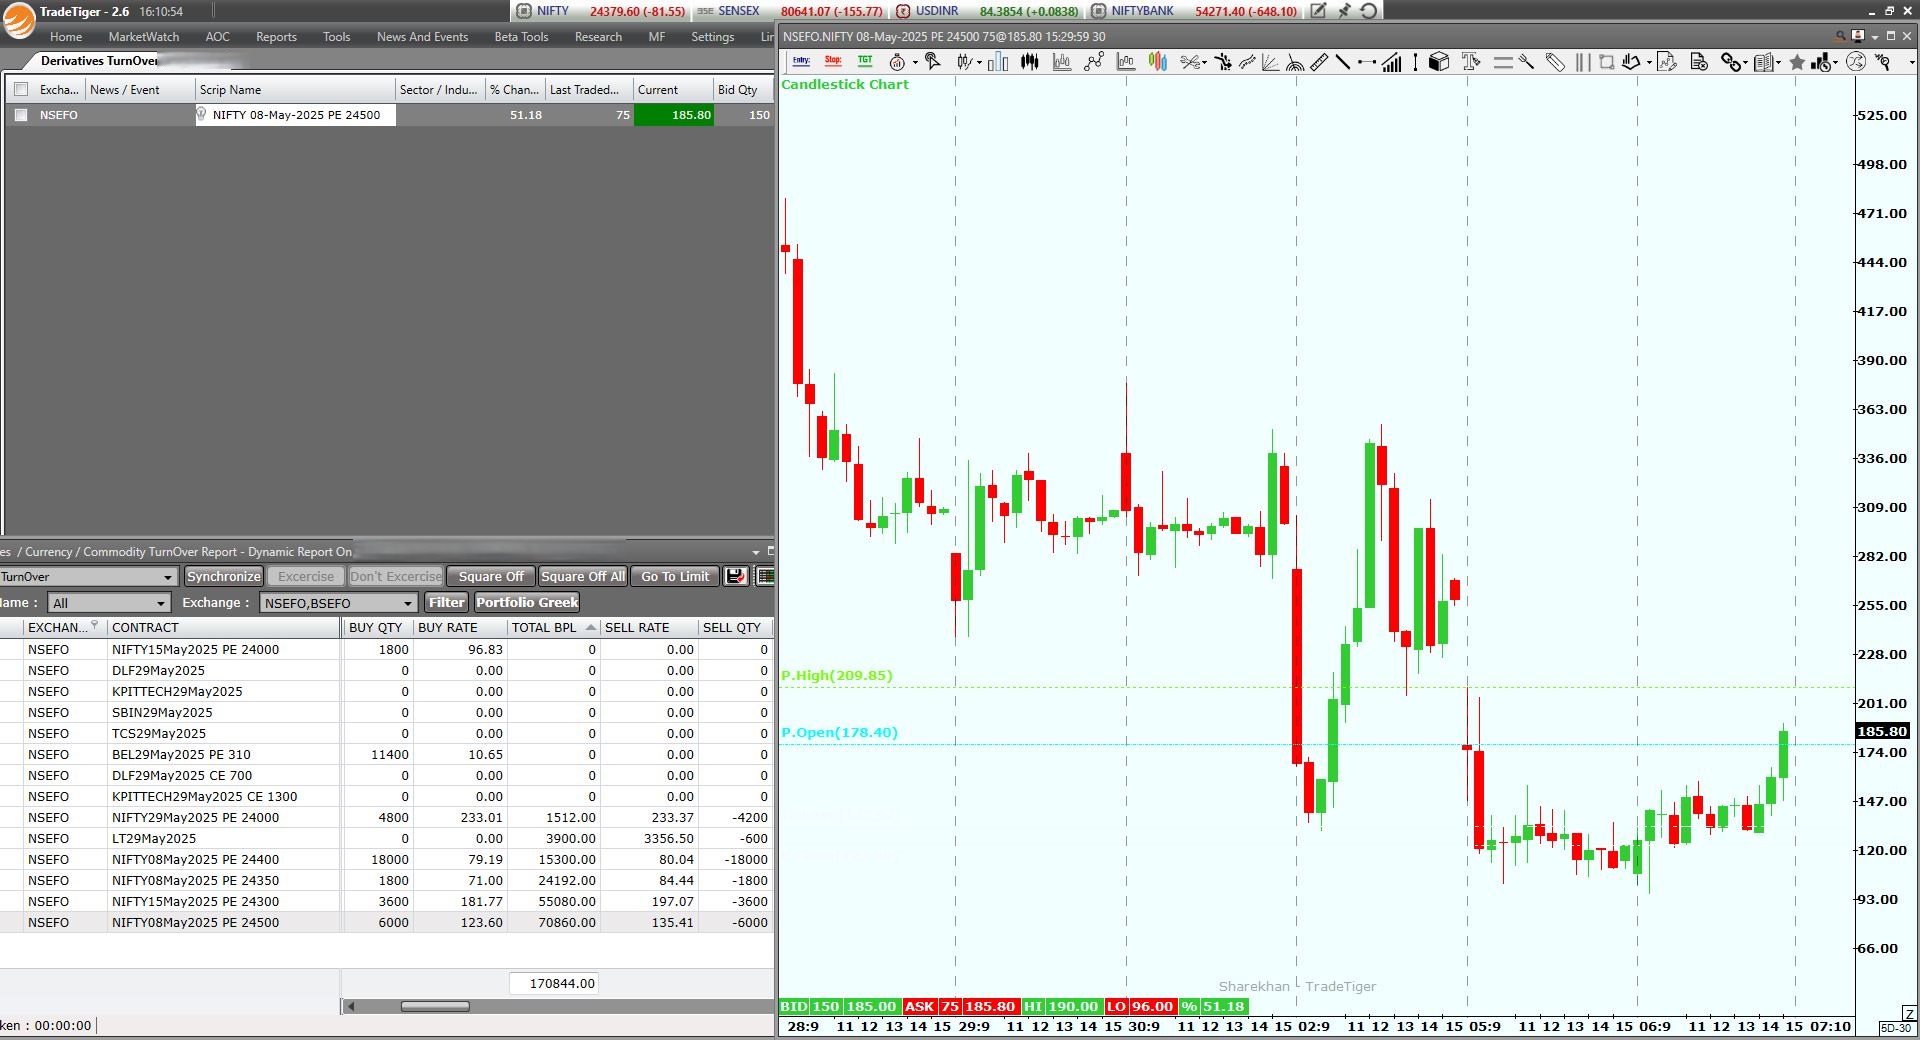
Task: Click the Square Off All button
Action: pos(583,576)
